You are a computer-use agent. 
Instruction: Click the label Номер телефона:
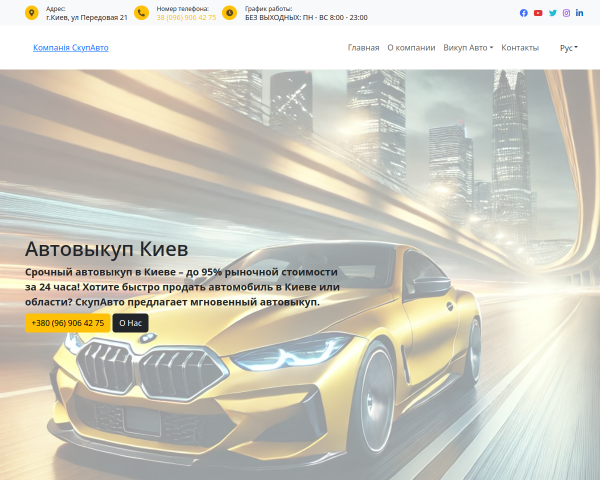click(x=183, y=9)
